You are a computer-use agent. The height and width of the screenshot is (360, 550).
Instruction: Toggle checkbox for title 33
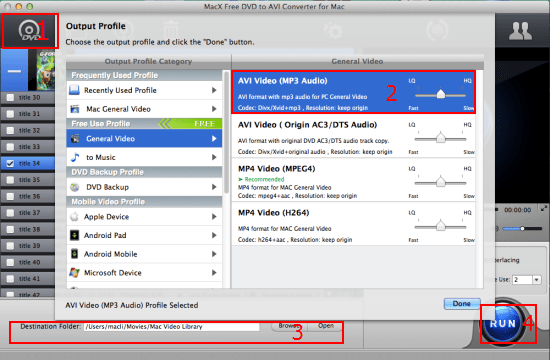[10, 147]
